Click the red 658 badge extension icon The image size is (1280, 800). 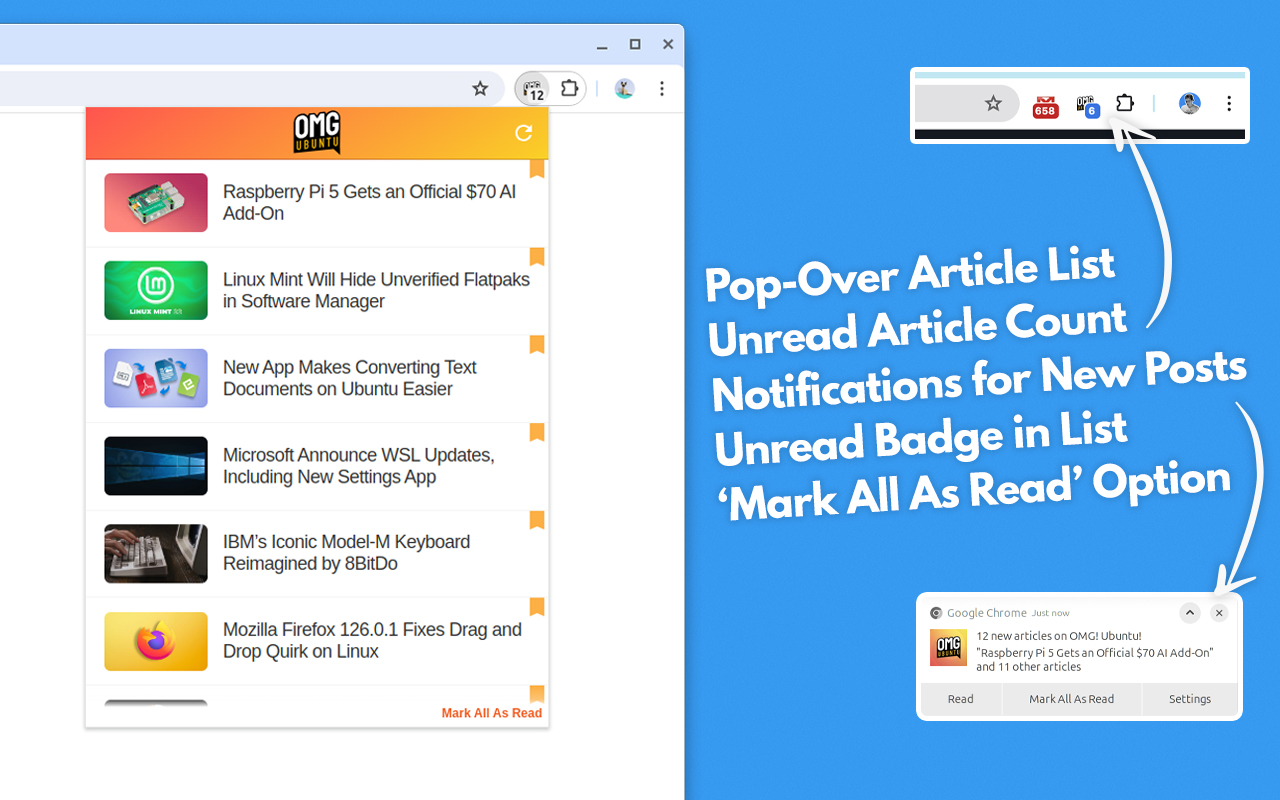(x=1046, y=106)
